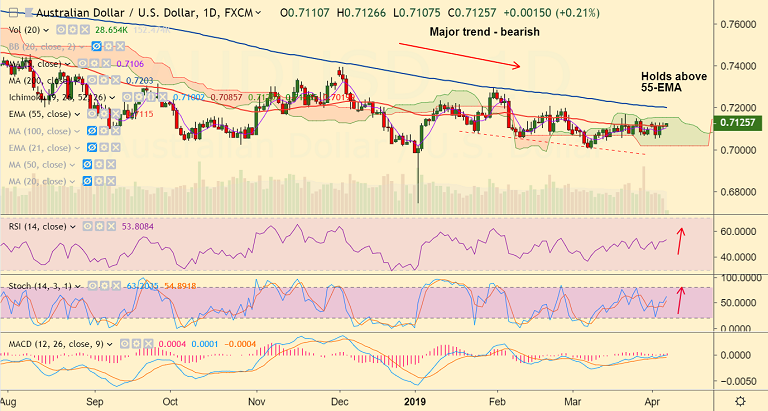Open settings for MA (20, close)
This screenshot has width=768, height=411.
tap(99, 181)
